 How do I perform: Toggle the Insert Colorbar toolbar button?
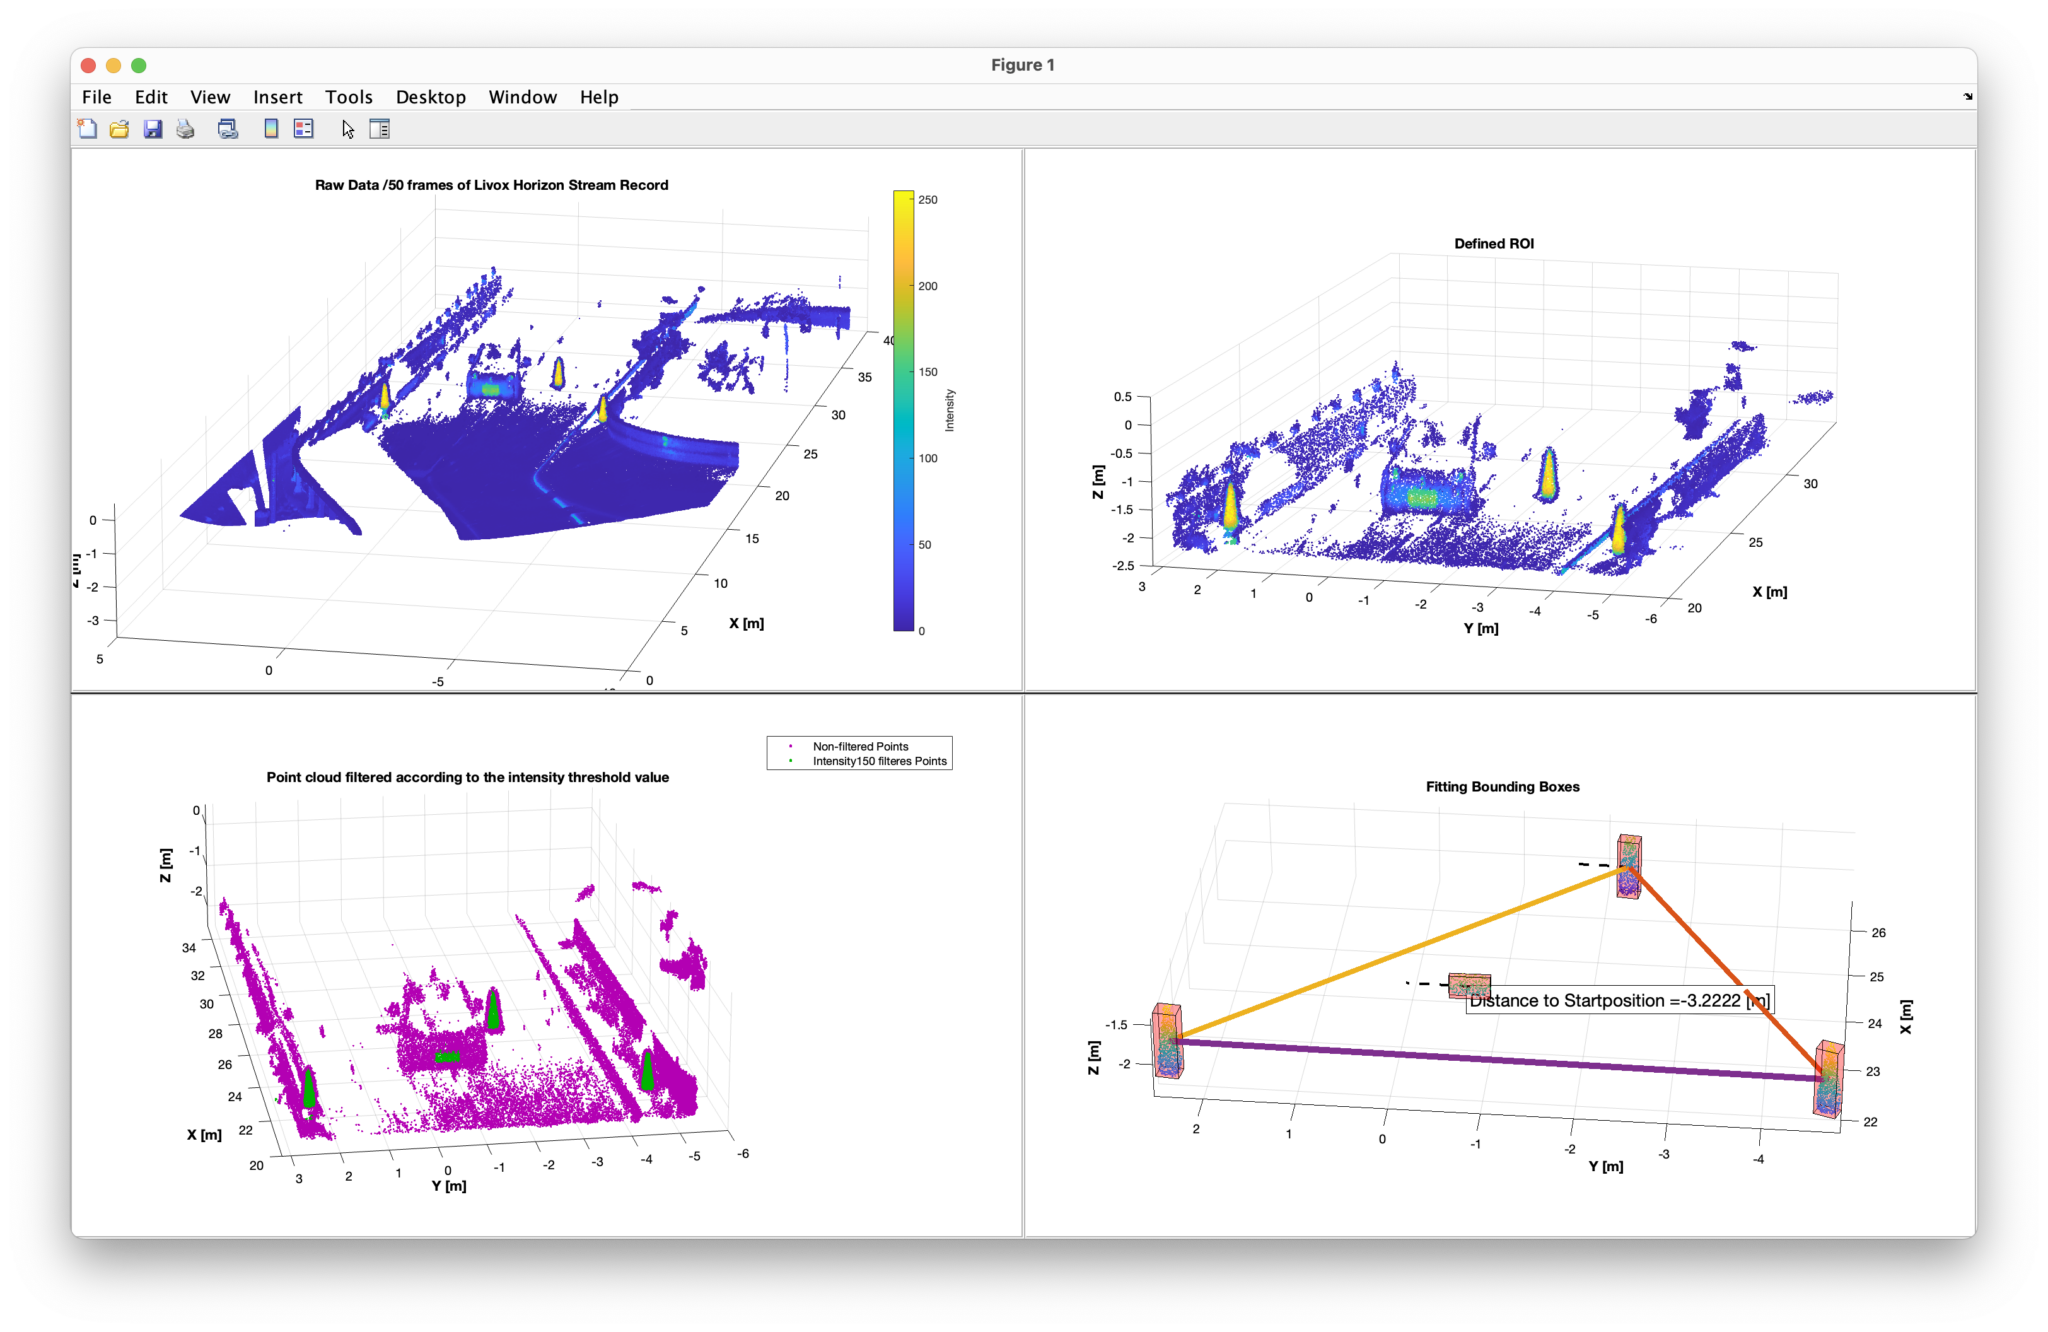[x=271, y=129]
